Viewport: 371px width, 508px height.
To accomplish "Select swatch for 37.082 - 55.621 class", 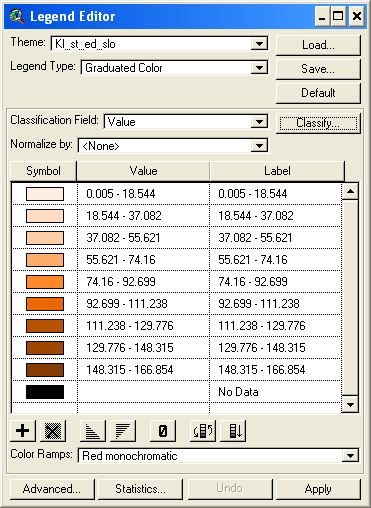I will 45,238.
